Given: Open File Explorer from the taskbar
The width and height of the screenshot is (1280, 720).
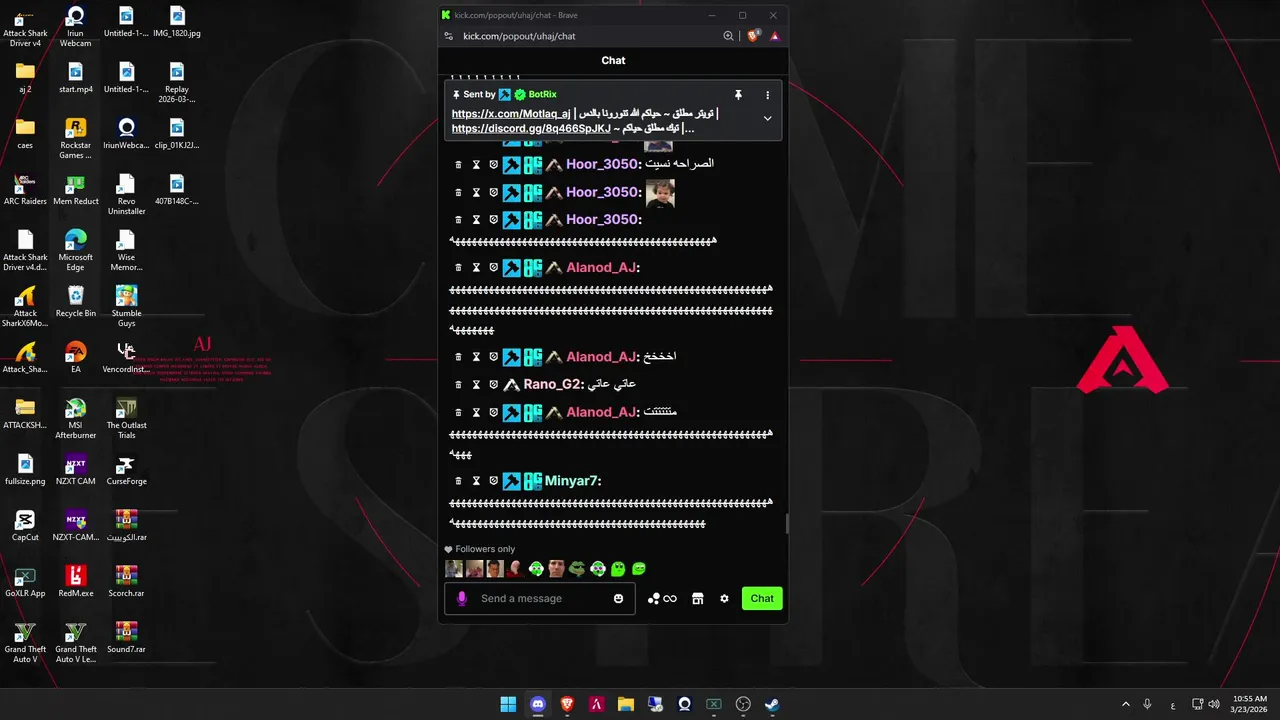Looking at the screenshot, I should click(625, 704).
